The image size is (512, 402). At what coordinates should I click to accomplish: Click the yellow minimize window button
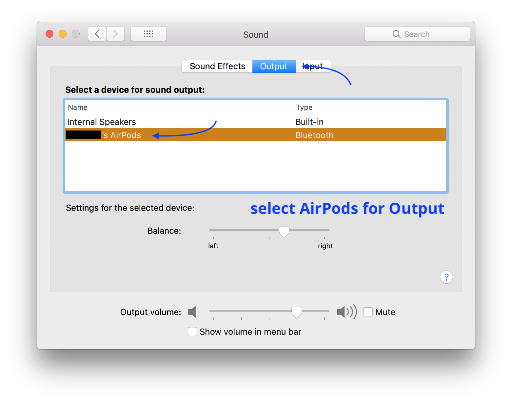[x=63, y=34]
